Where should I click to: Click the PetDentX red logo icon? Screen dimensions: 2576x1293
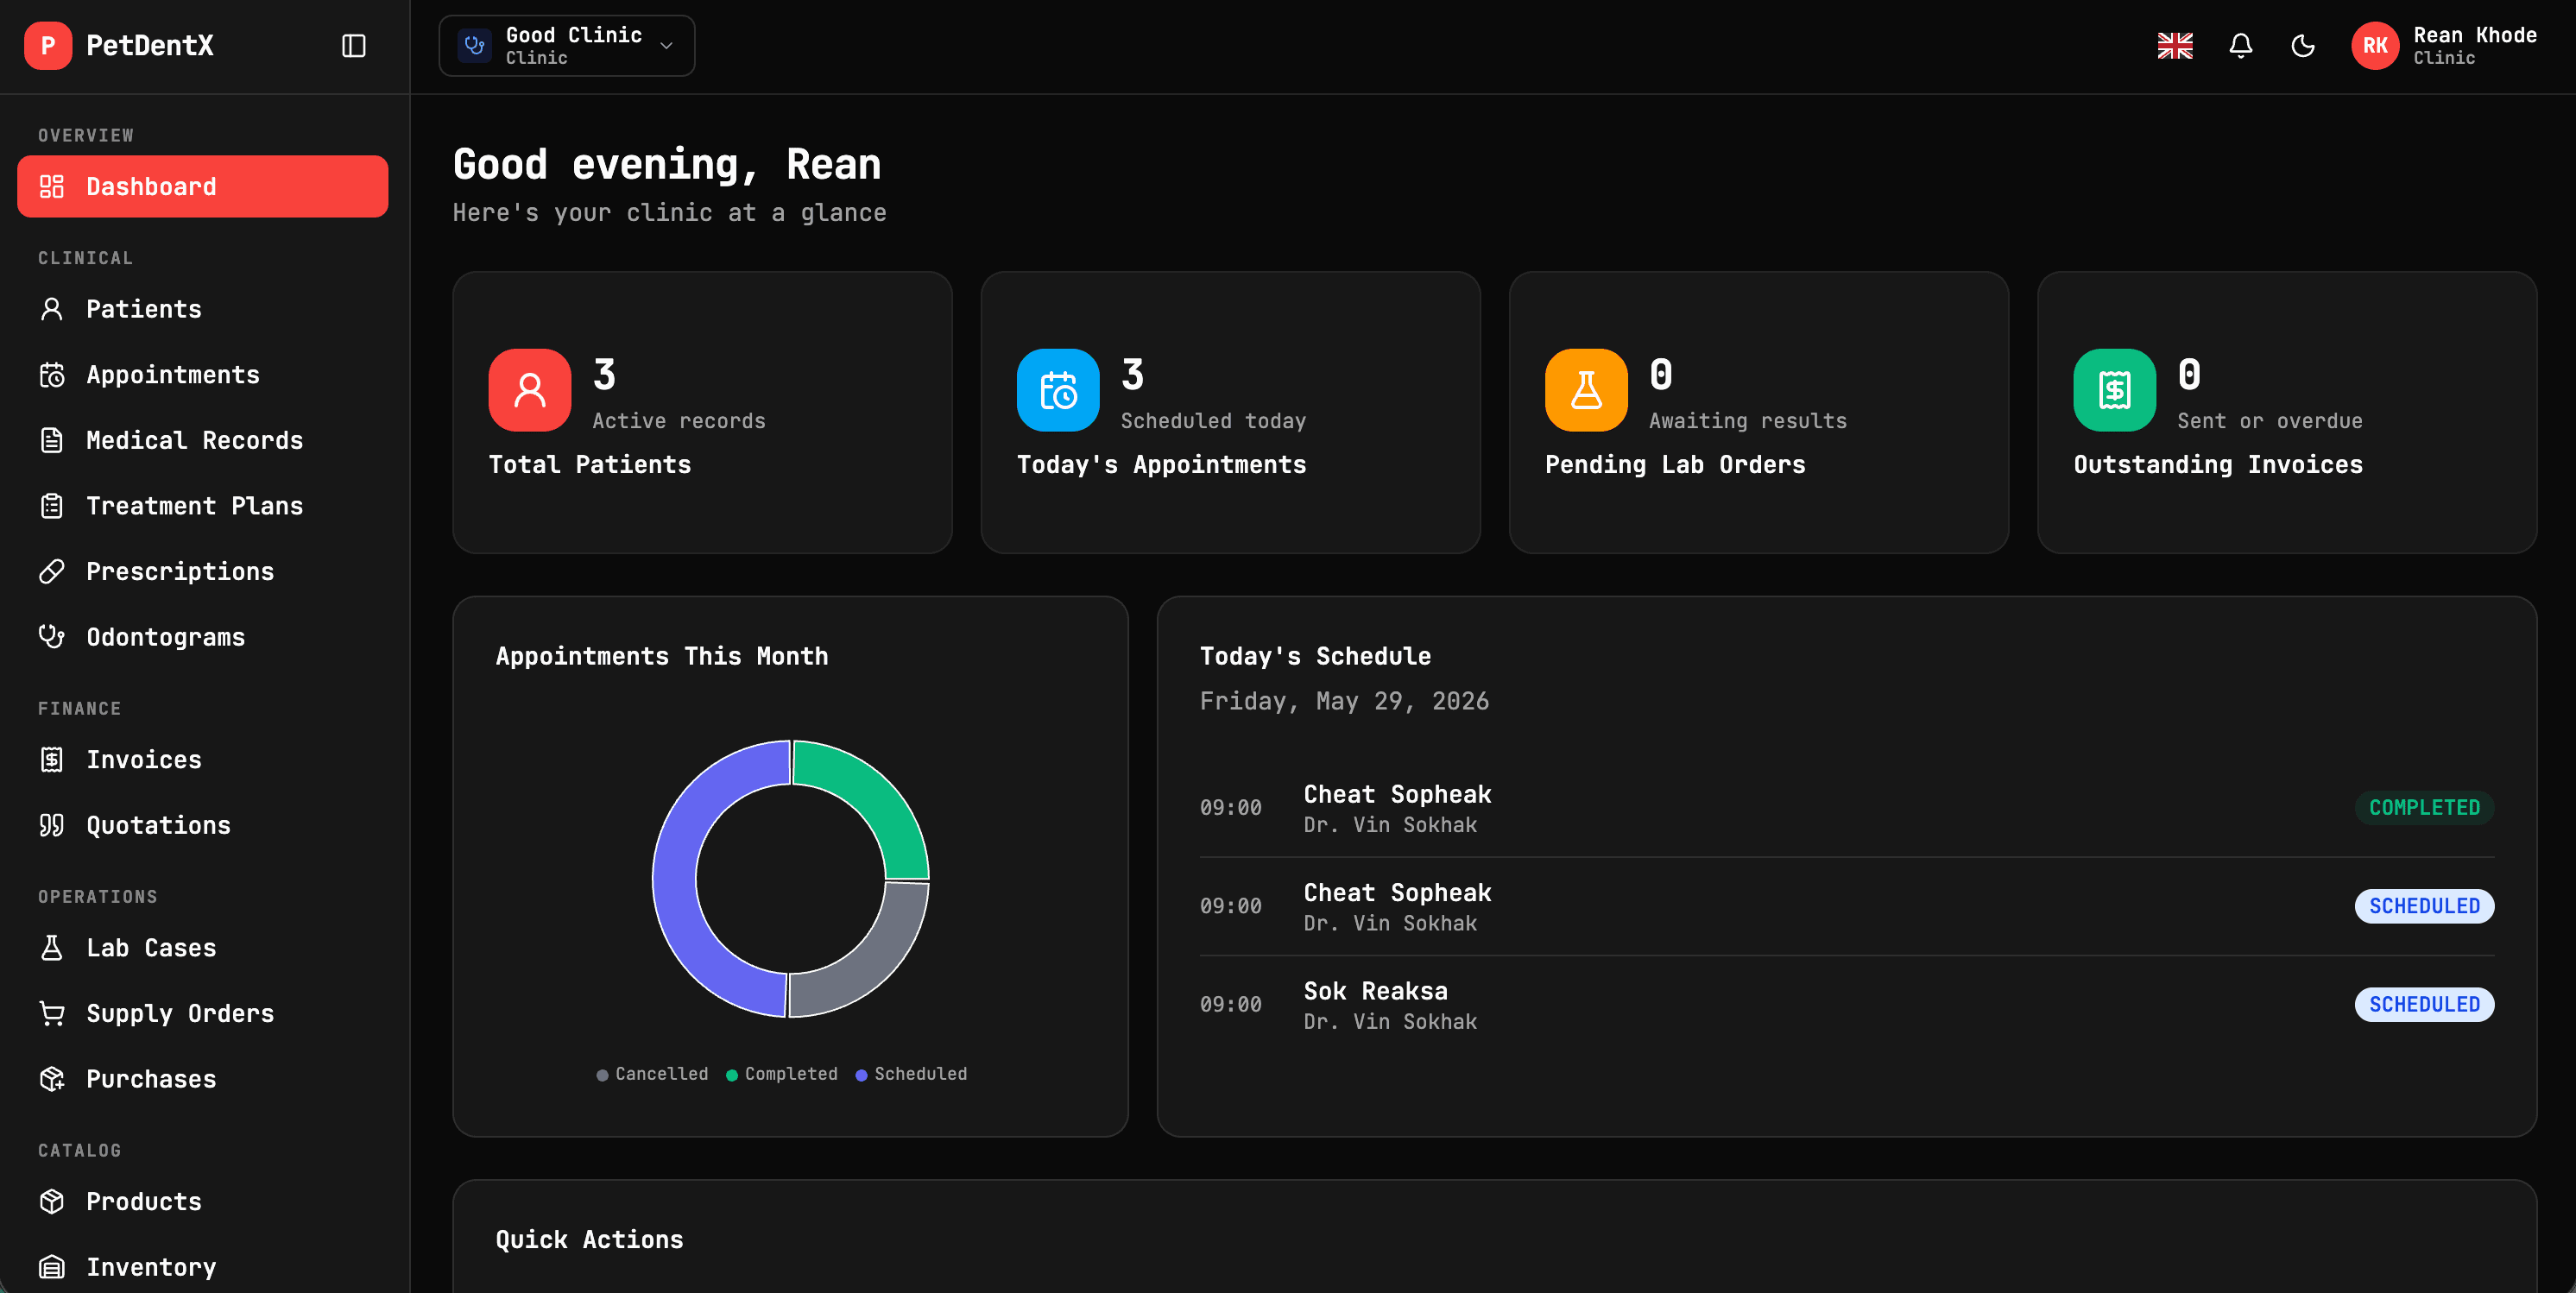[x=47, y=46]
